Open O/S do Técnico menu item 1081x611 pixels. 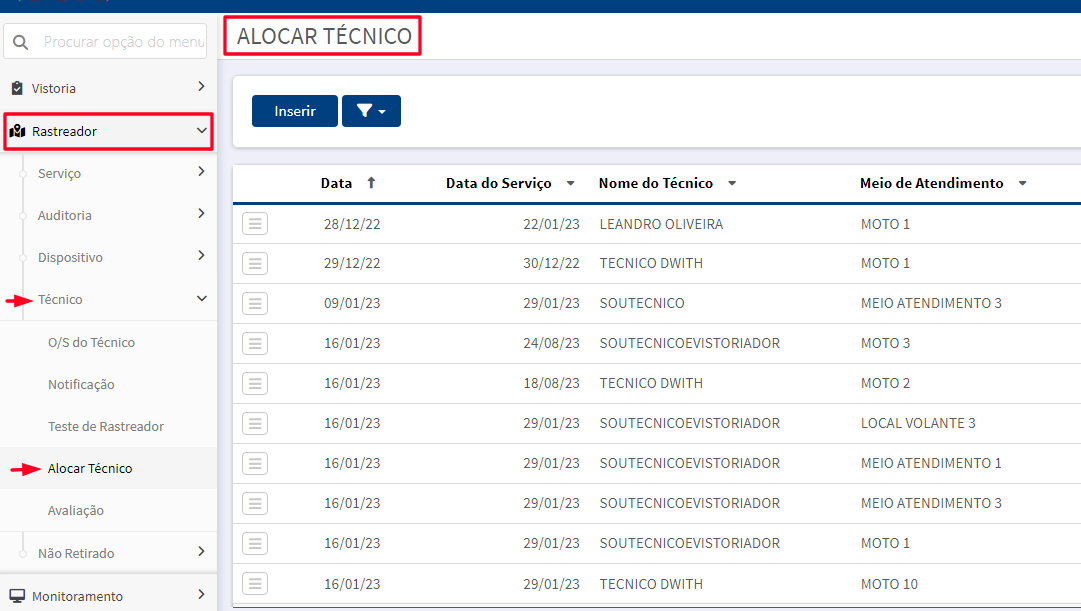[x=91, y=343]
